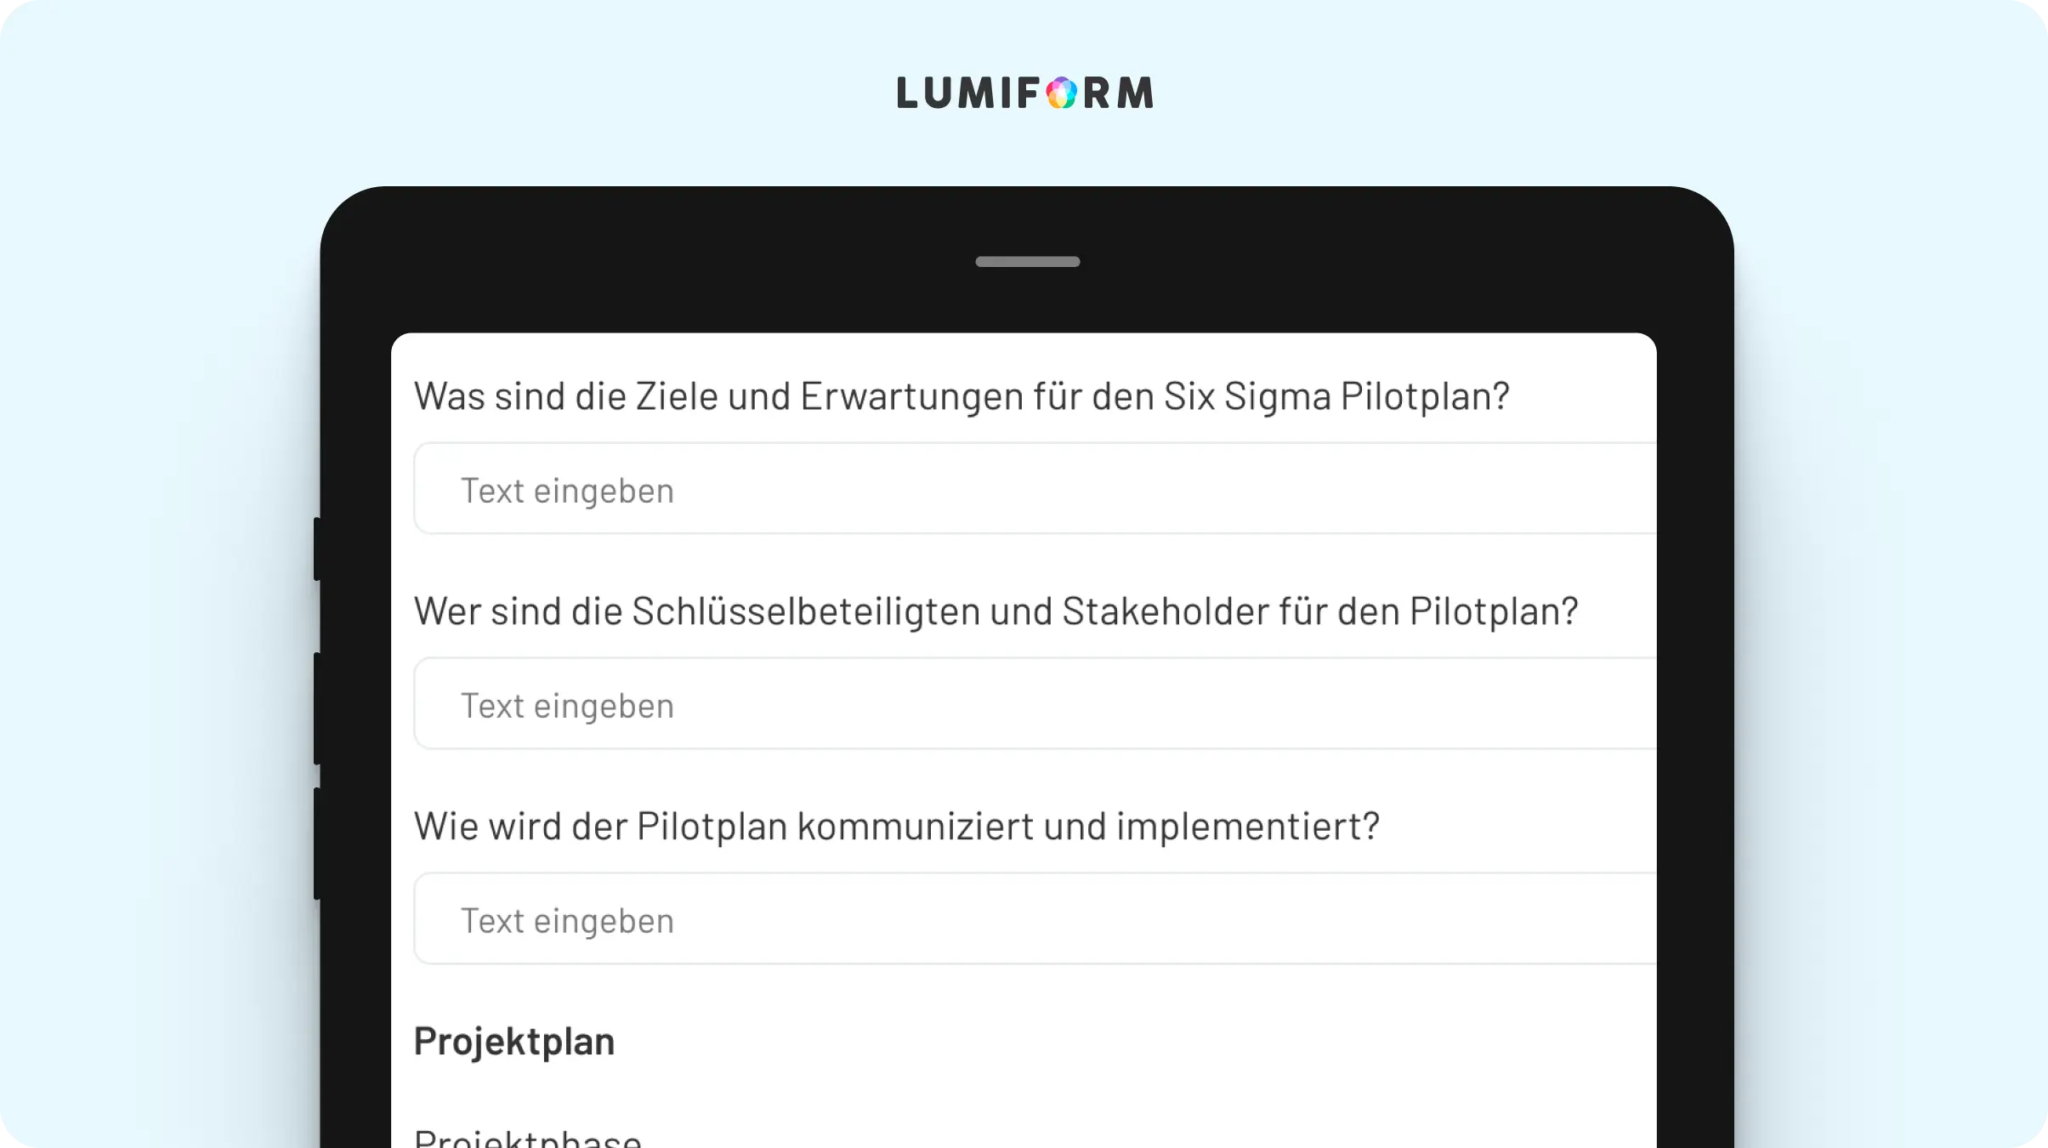Click the bottom side button on tablet frame
2048x1148 pixels.
pyautogui.click(x=317, y=844)
